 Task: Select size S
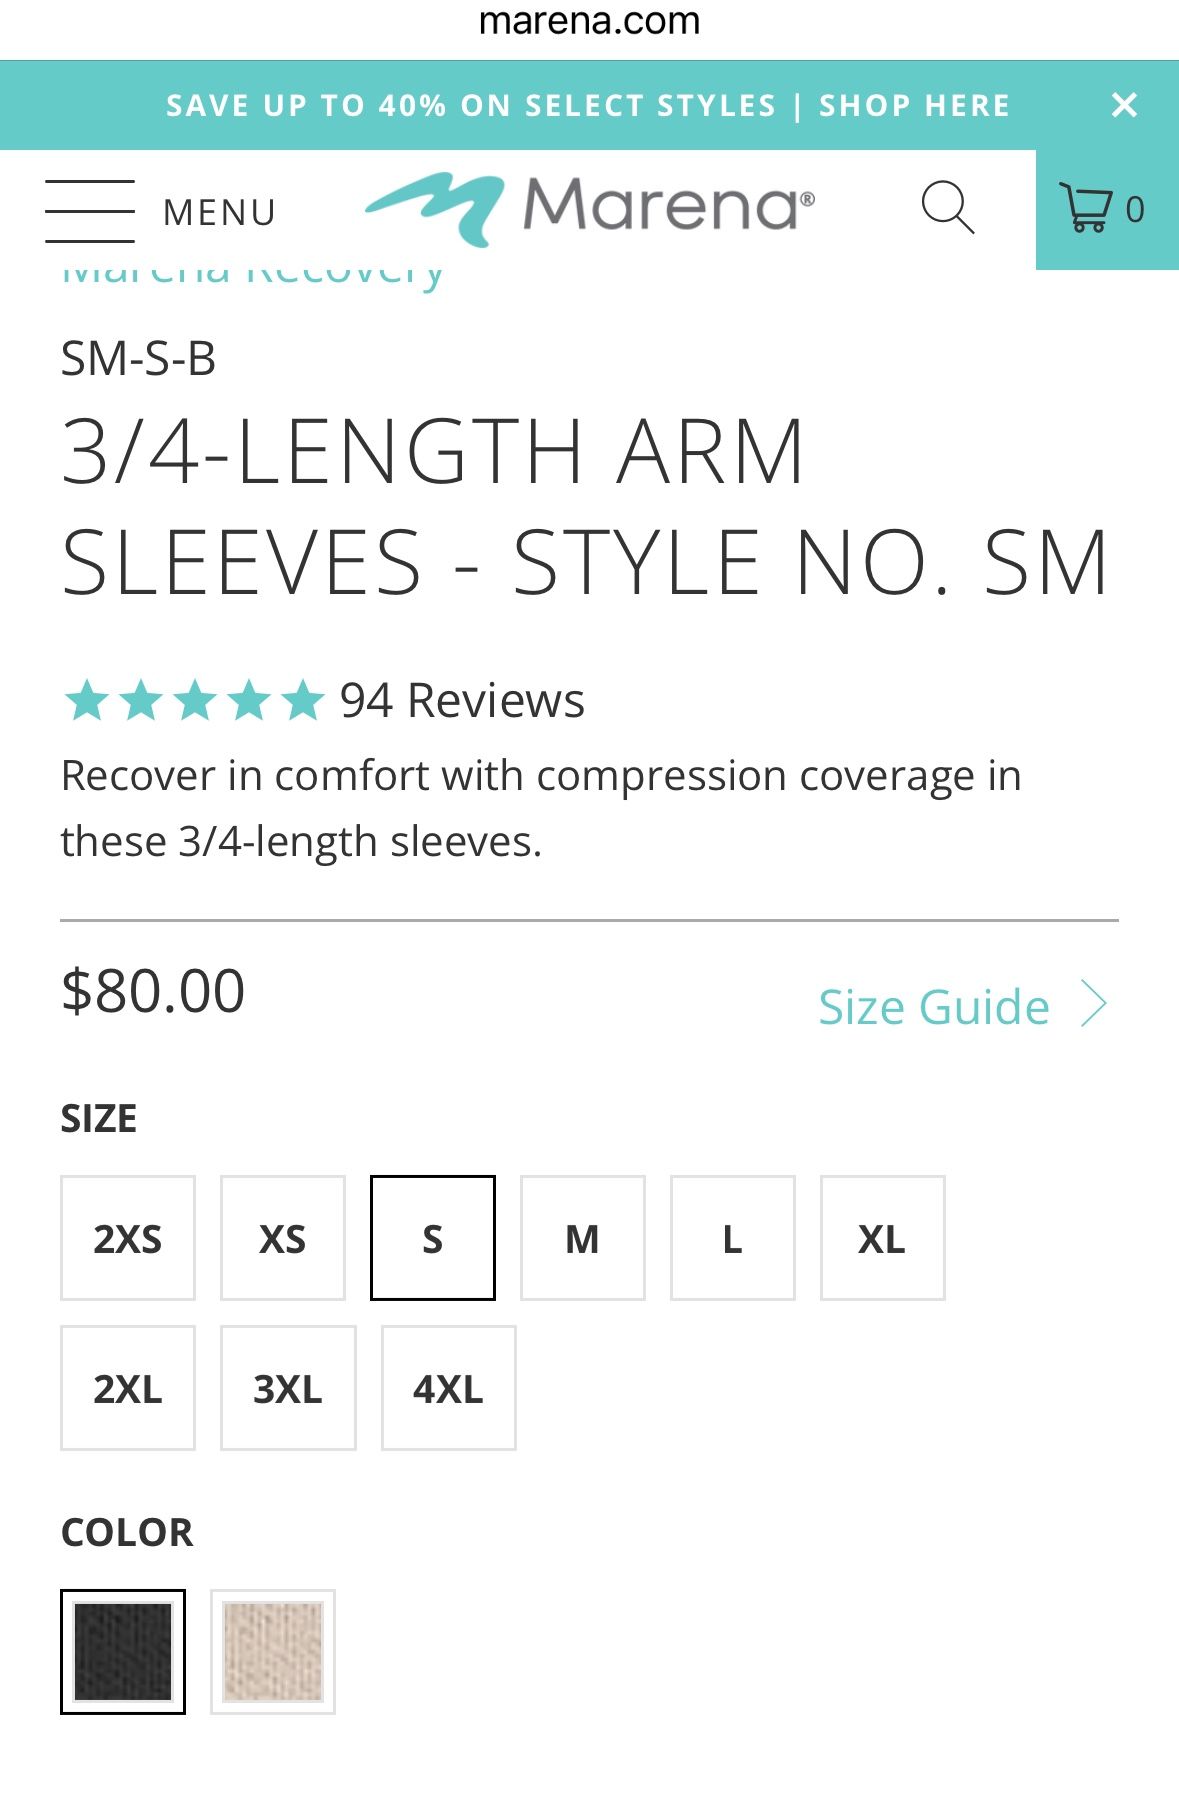click(x=432, y=1238)
